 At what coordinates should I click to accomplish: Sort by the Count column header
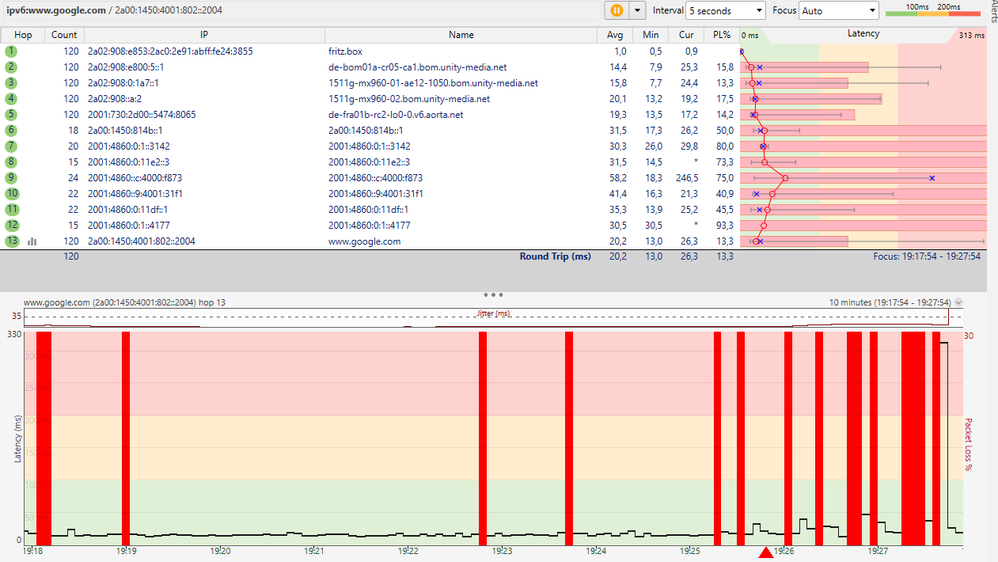[x=64, y=35]
